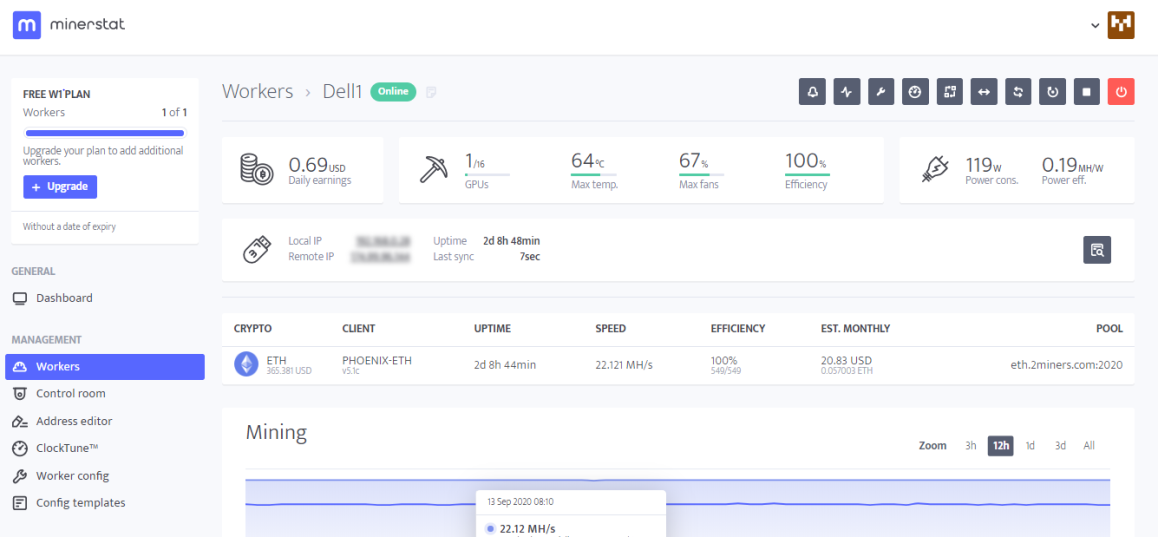This screenshot has height=537, width=1158.
Task: Click the double-arrow icon button
Action: pos(984,92)
